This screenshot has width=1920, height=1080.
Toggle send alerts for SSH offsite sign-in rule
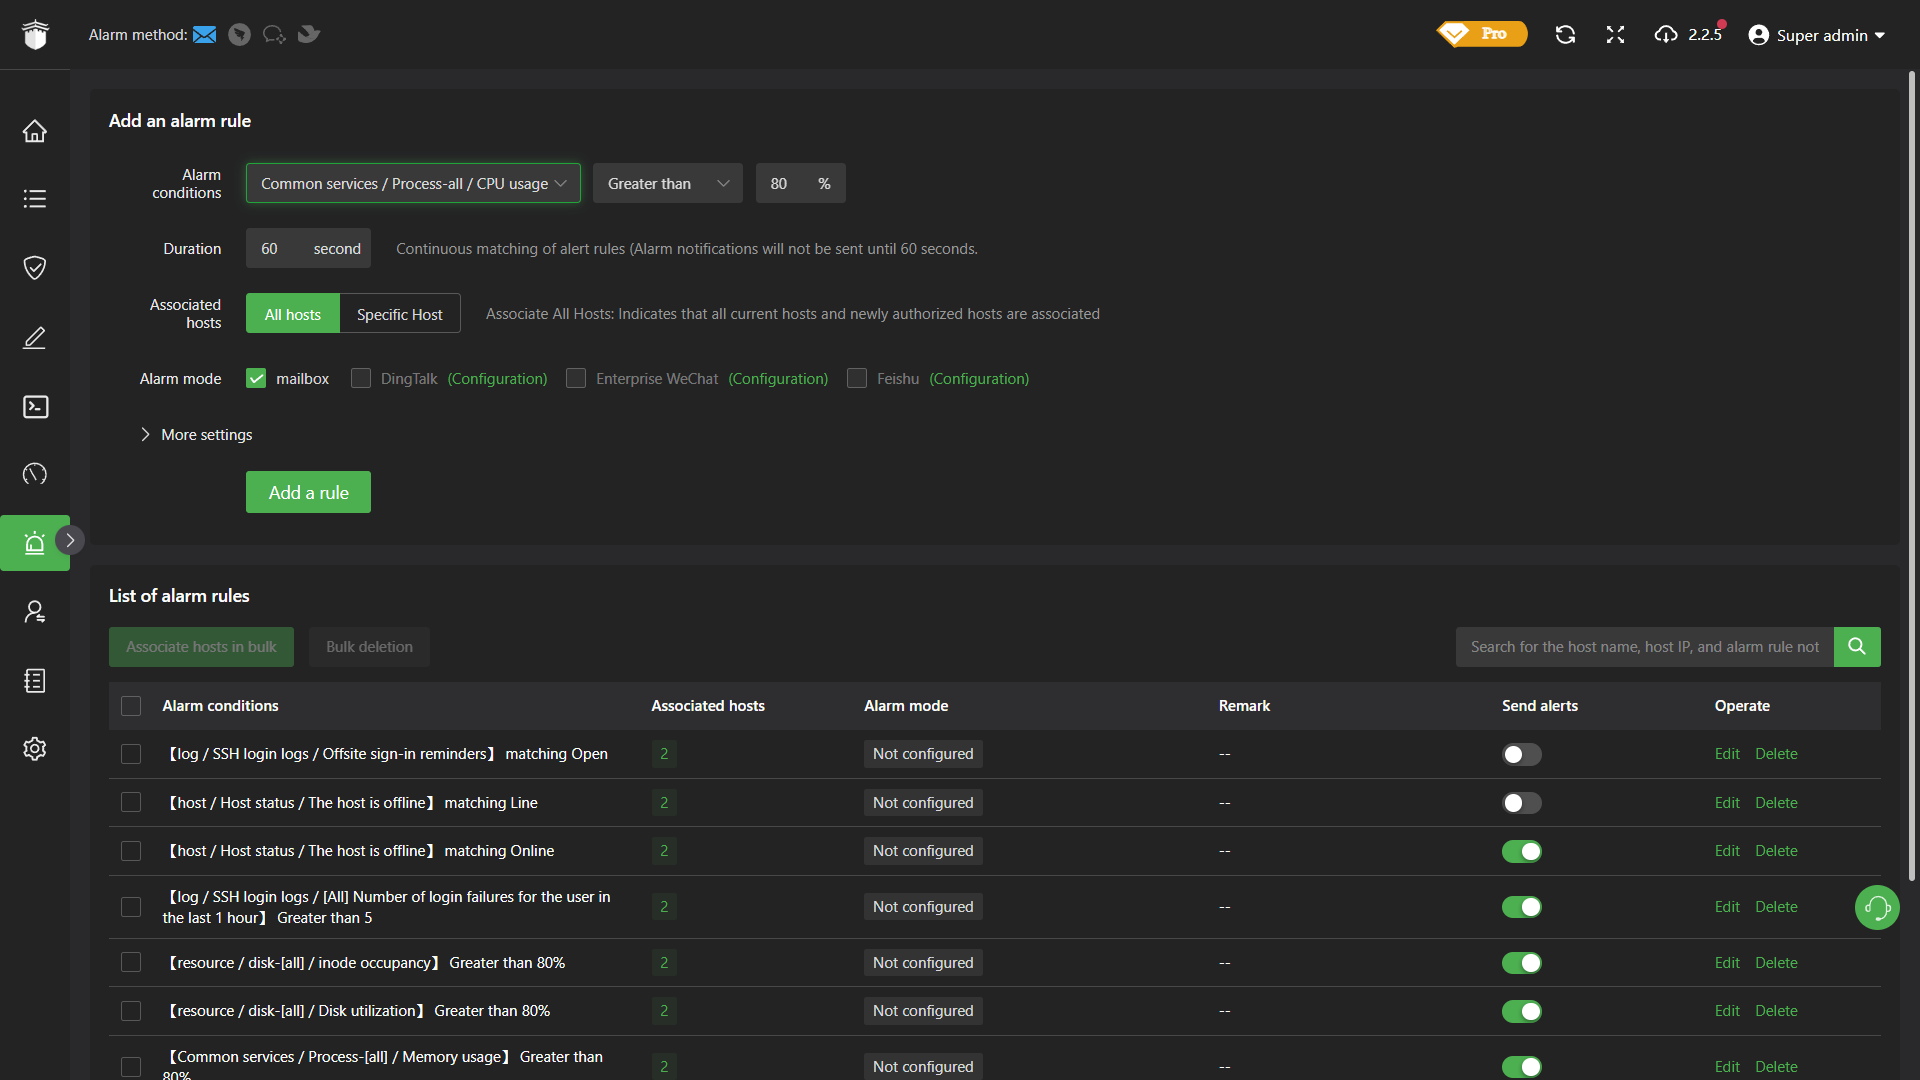click(x=1521, y=755)
